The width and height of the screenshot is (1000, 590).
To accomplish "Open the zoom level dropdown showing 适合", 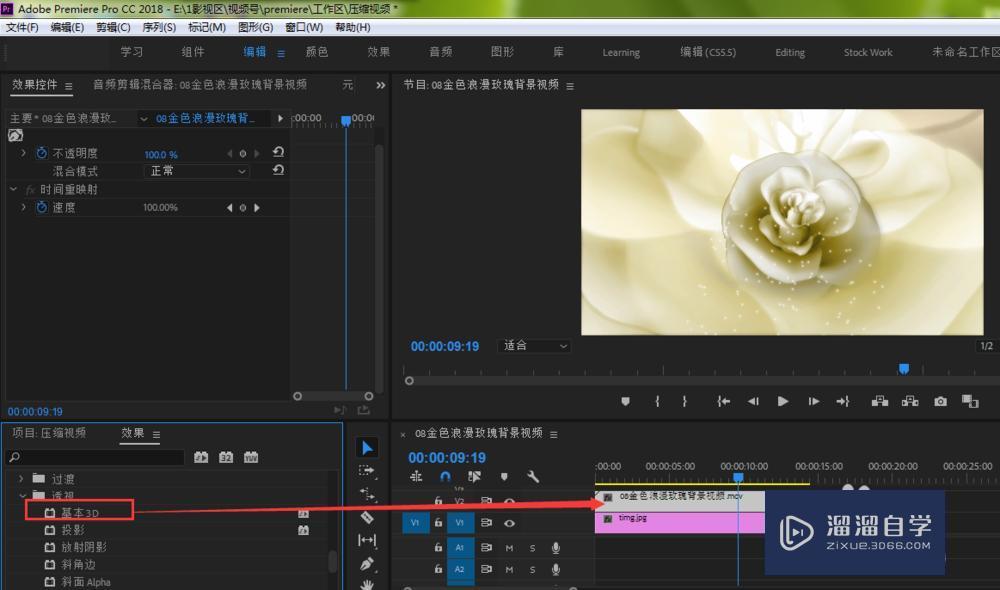I will tap(534, 346).
